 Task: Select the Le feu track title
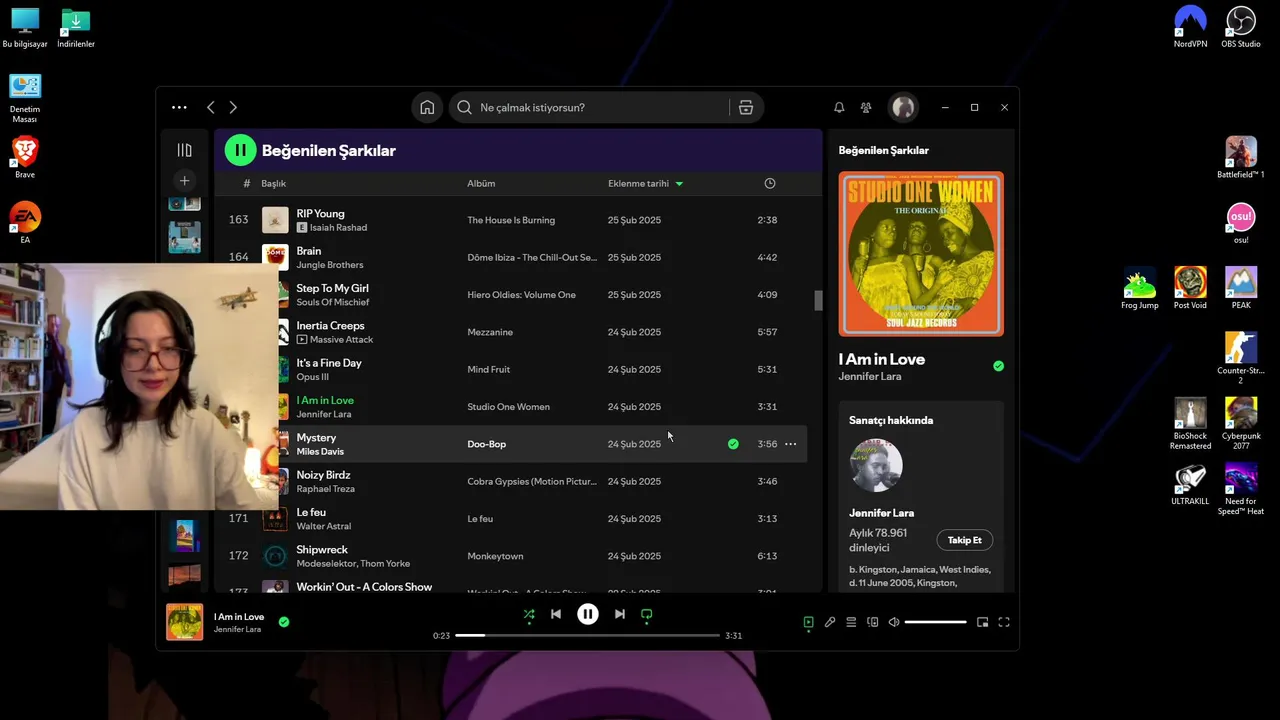(x=311, y=512)
